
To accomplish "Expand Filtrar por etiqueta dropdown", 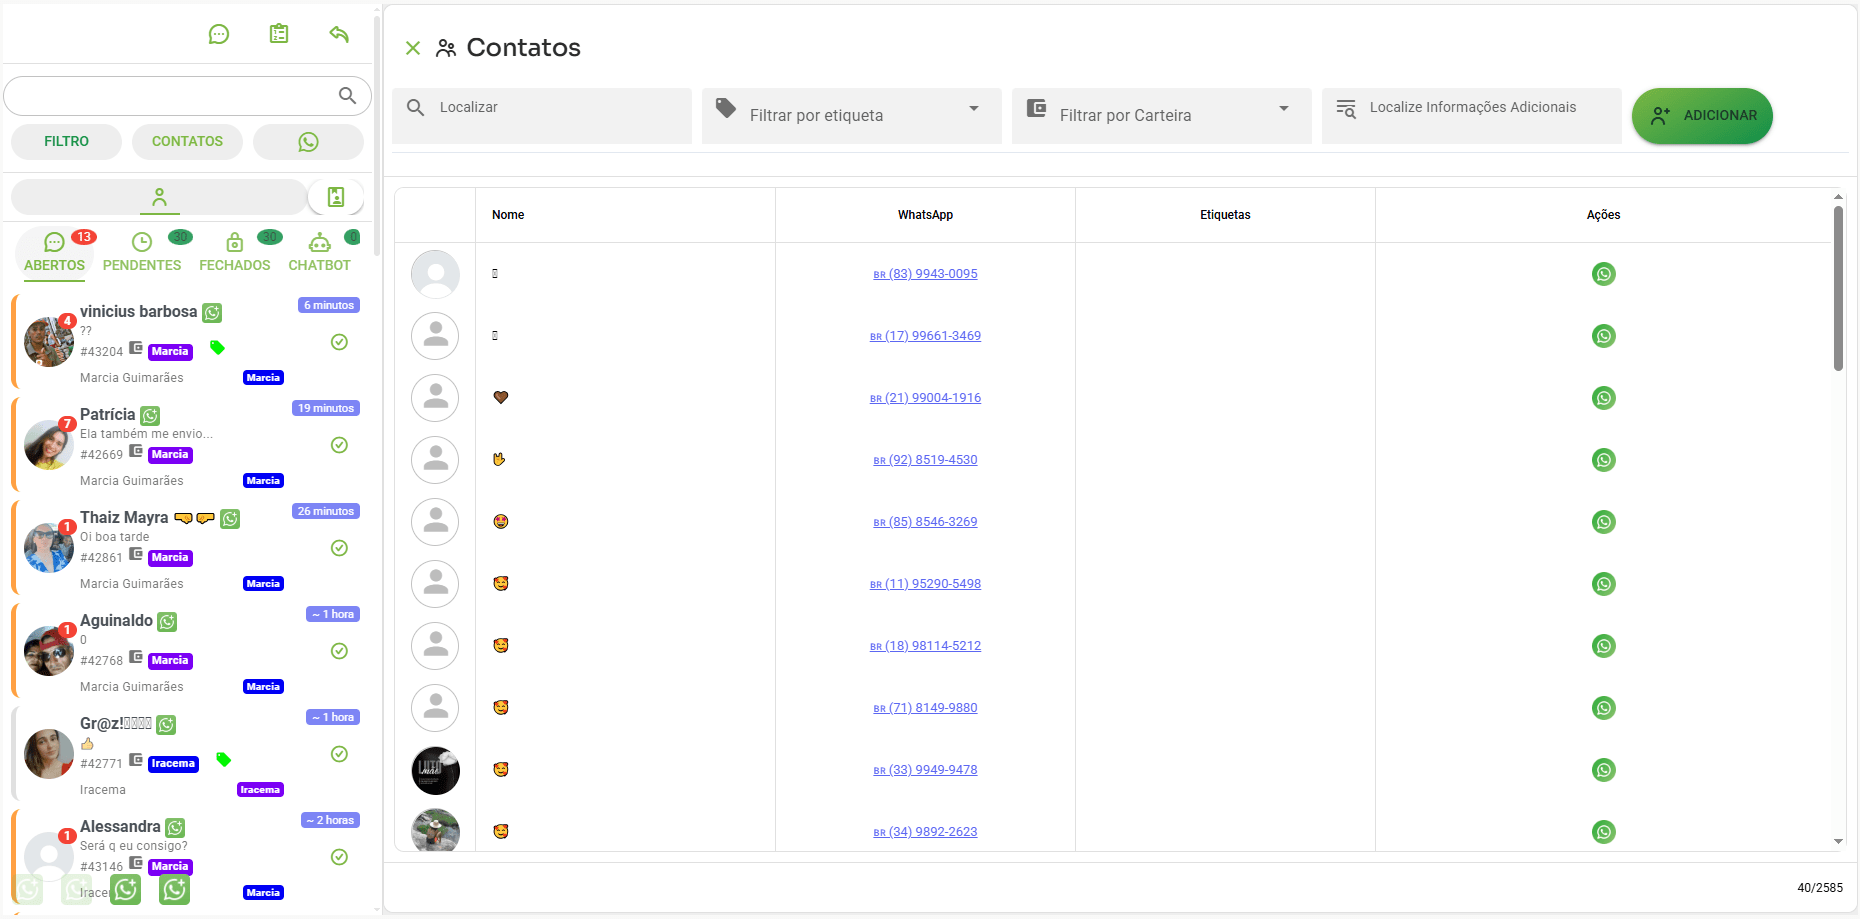I will 973,109.
